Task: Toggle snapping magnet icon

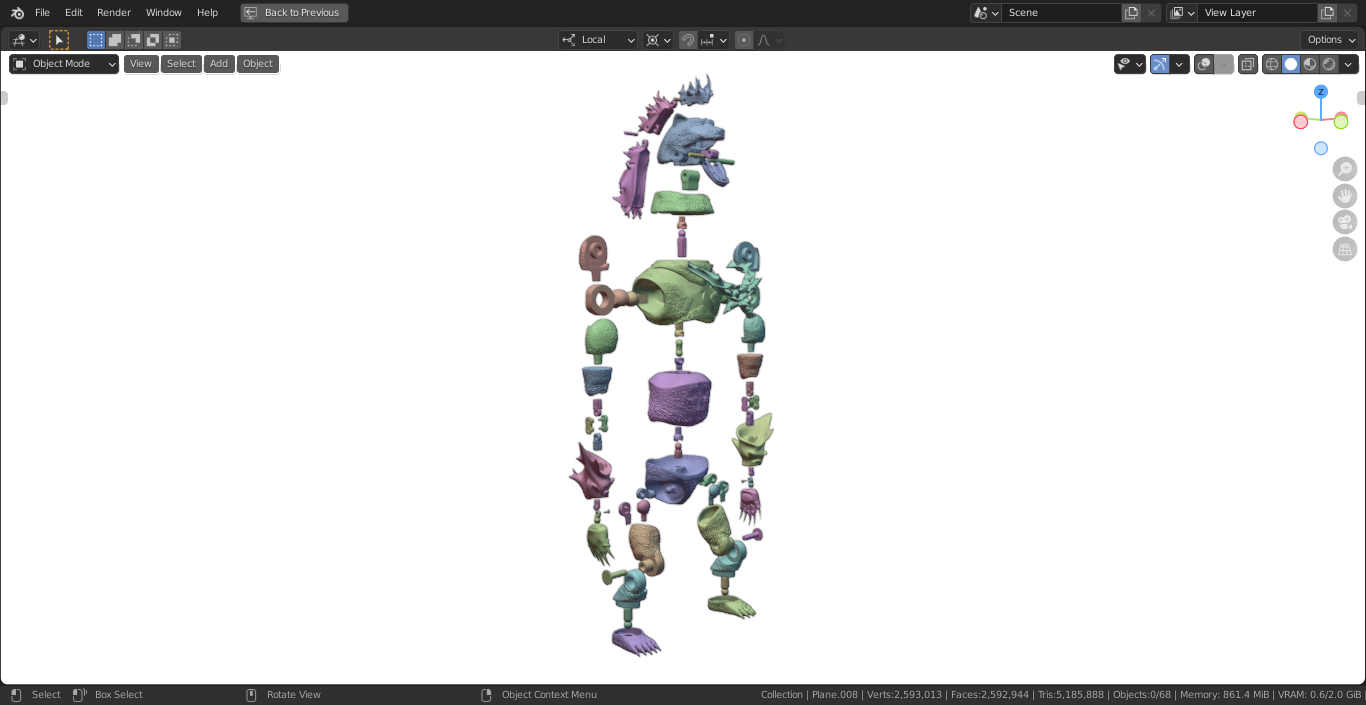Action: (x=688, y=40)
